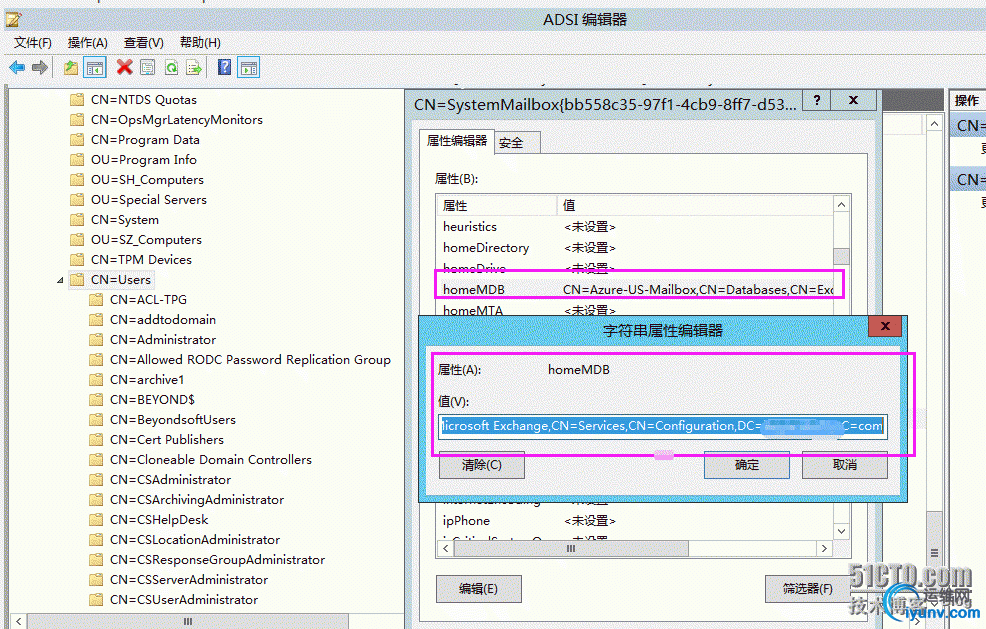Click the folder icon of CN=Cert Publishers

pos(96,439)
